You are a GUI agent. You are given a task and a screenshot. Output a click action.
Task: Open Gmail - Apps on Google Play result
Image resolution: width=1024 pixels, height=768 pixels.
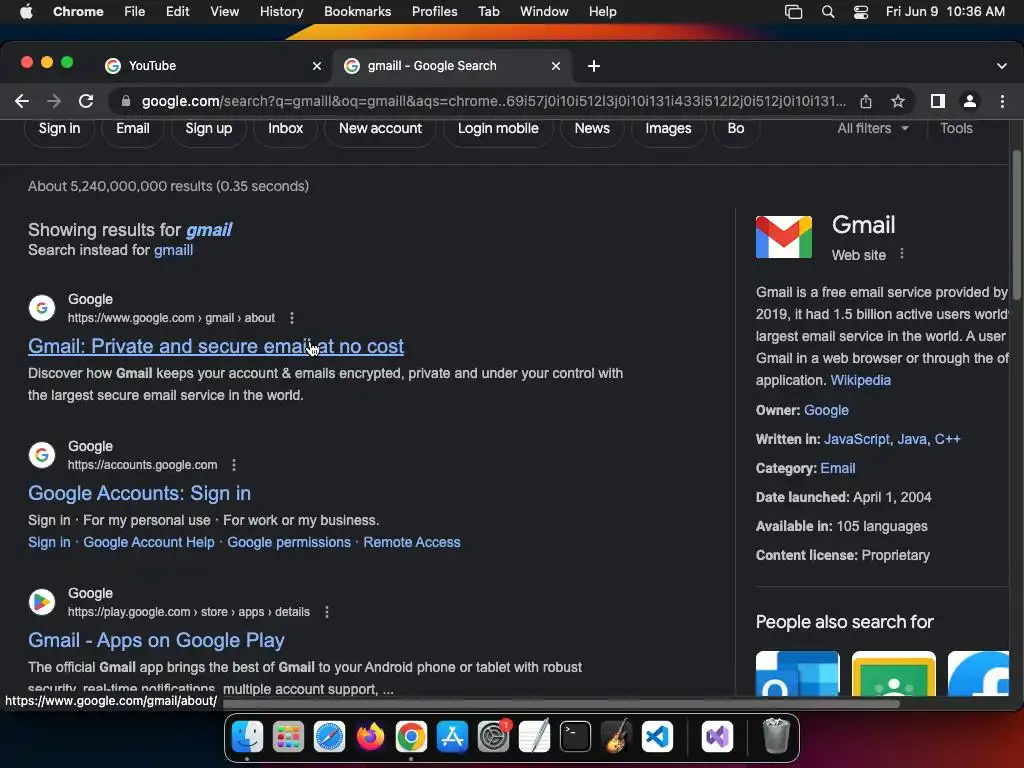pos(156,640)
